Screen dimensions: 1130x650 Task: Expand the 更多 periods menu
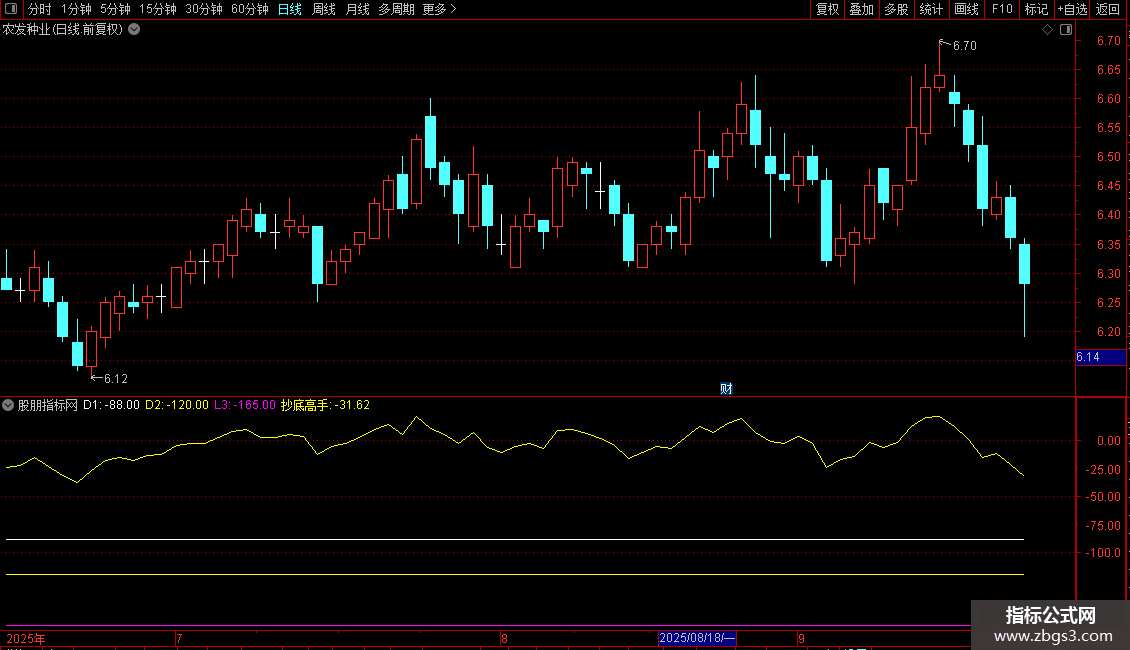click(x=440, y=9)
